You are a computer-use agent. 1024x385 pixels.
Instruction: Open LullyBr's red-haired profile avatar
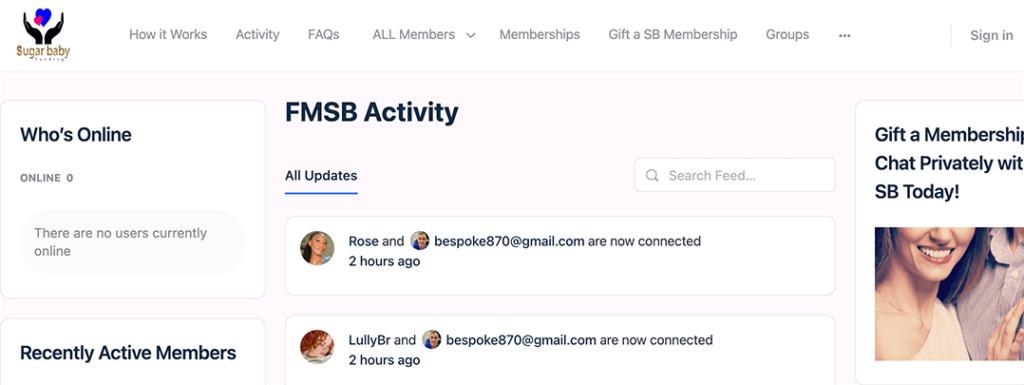click(x=317, y=346)
